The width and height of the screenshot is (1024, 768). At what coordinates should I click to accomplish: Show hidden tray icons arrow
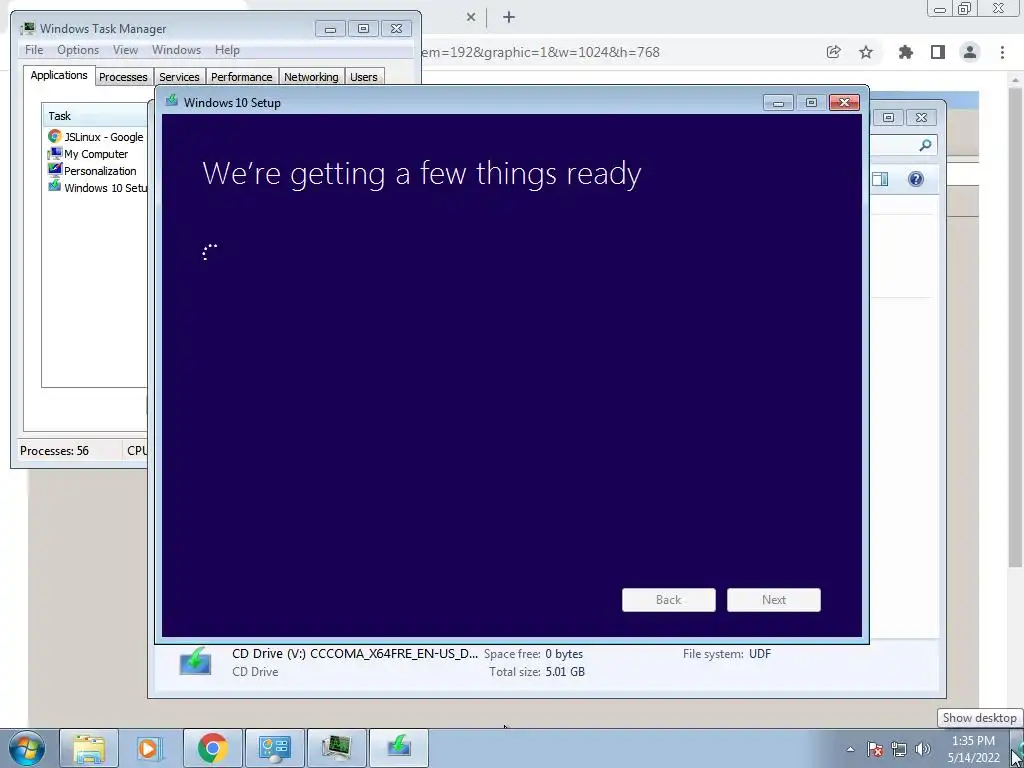click(x=850, y=749)
